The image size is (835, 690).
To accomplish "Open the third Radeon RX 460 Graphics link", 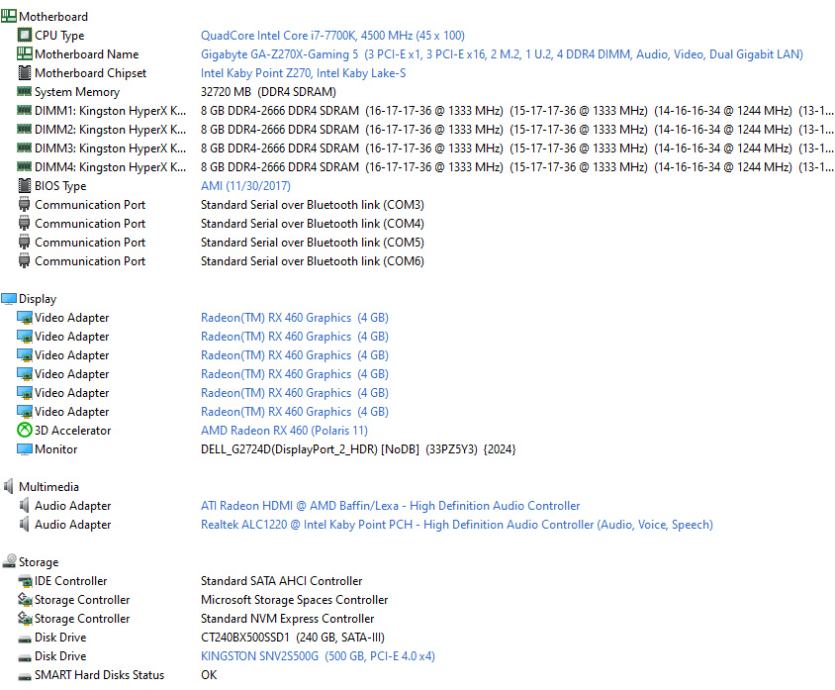I will tap(294, 355).
